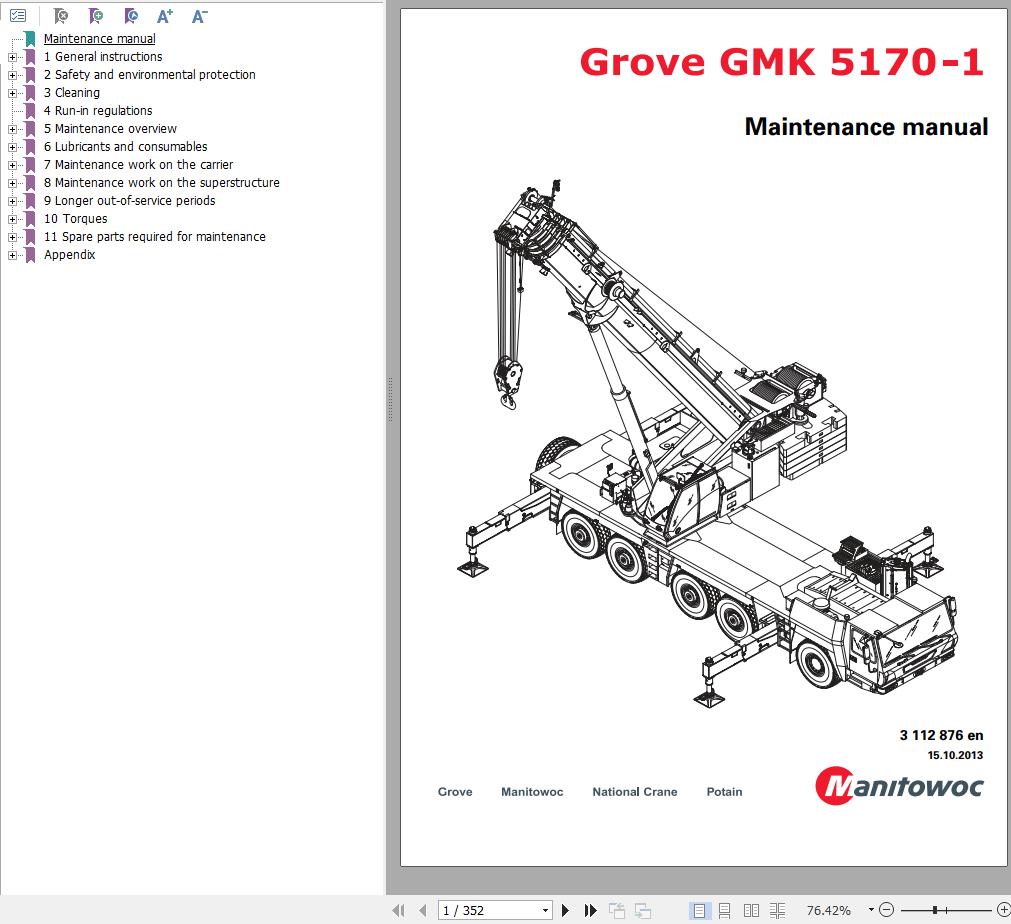
Task: Click the Potain brand text
Action: pyautogui.click(x=724, y=792)
